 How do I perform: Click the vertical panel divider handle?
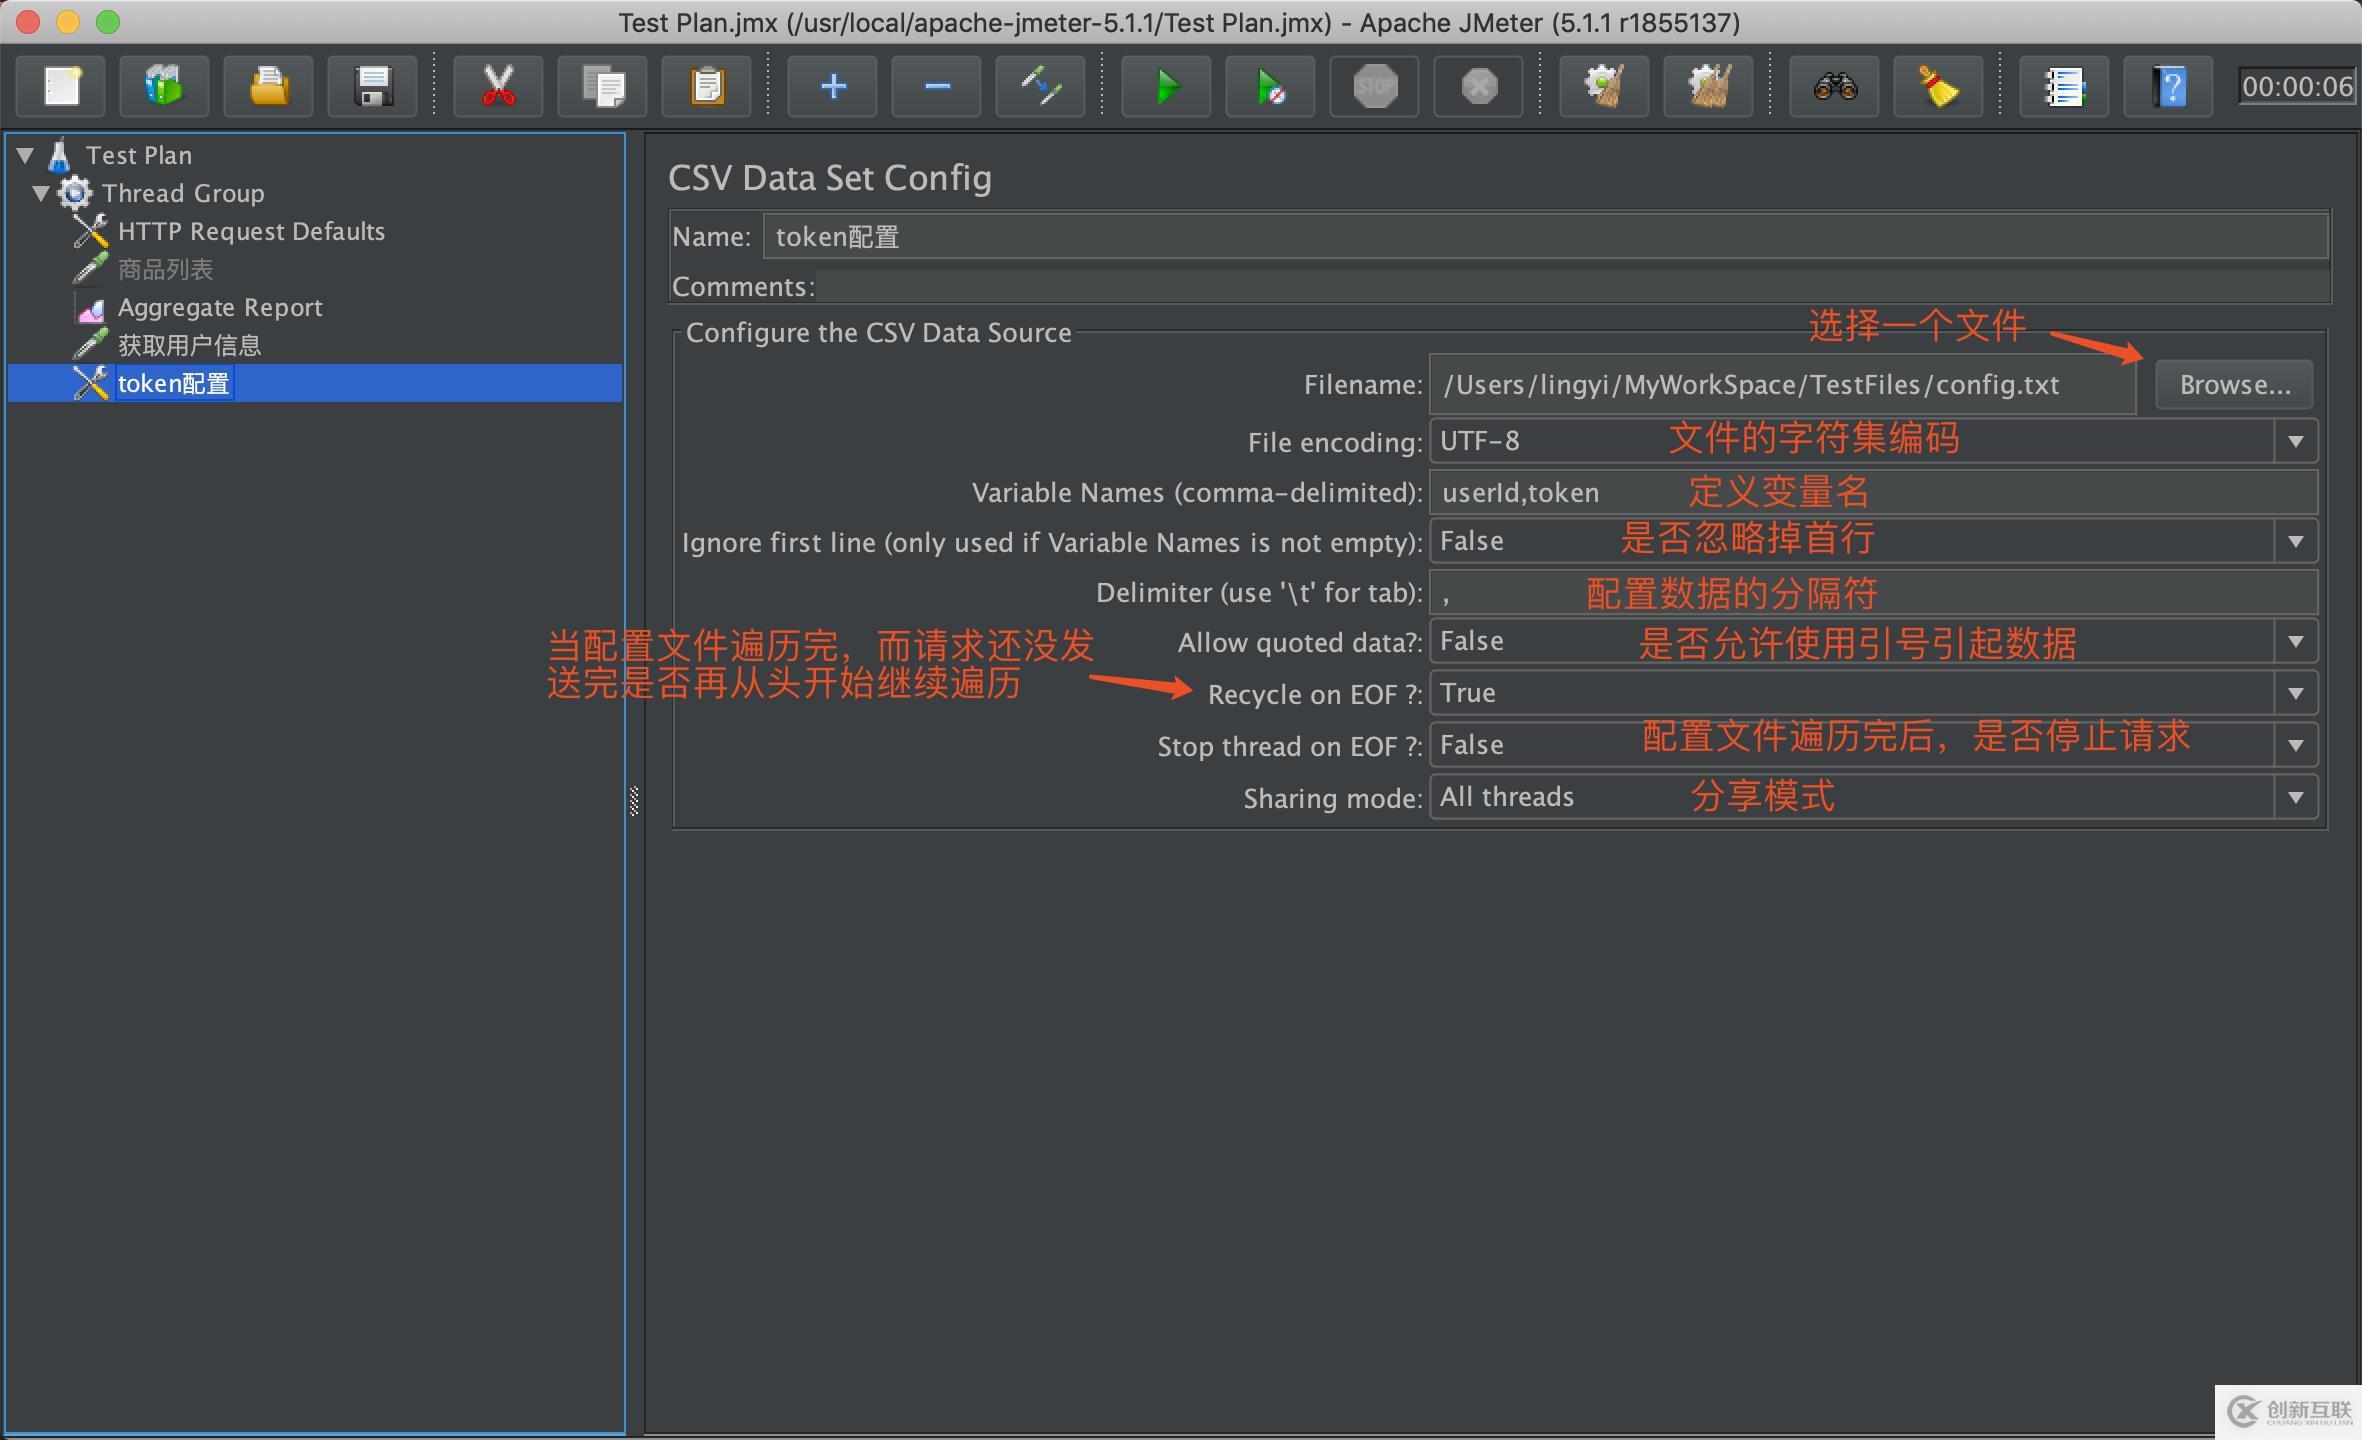tap(634, 800)
